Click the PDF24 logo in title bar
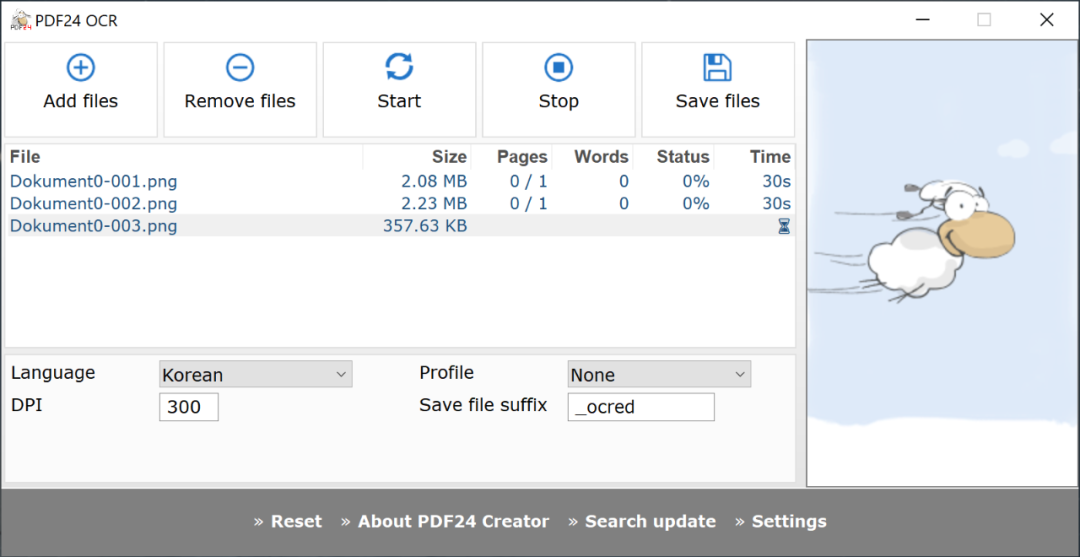 (x=20, y=20)
